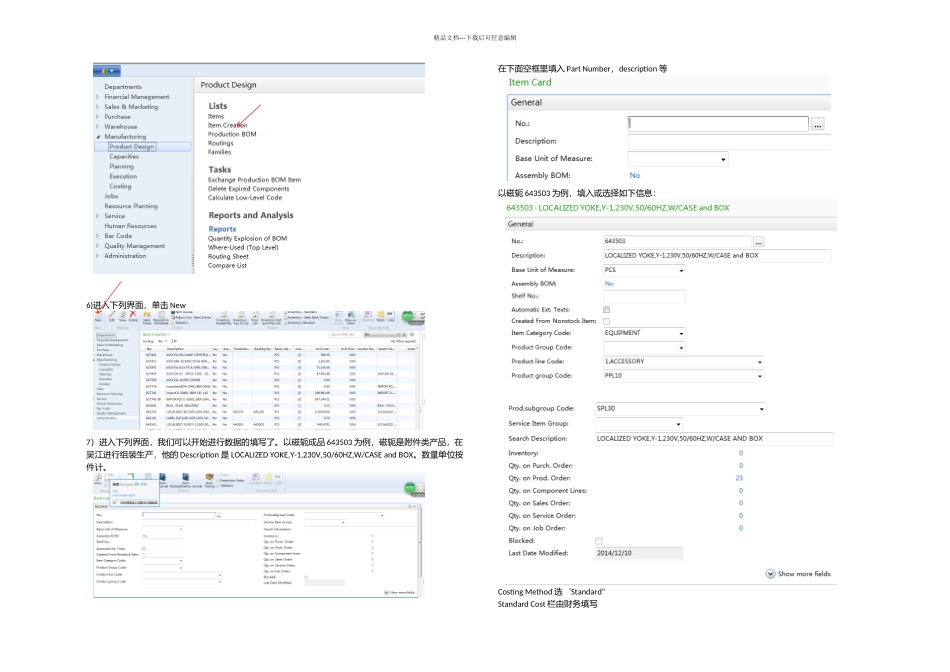Screen dimensions: 950x672
Task: Open Where-Used (Top Level) report
Action: [243, 247]
